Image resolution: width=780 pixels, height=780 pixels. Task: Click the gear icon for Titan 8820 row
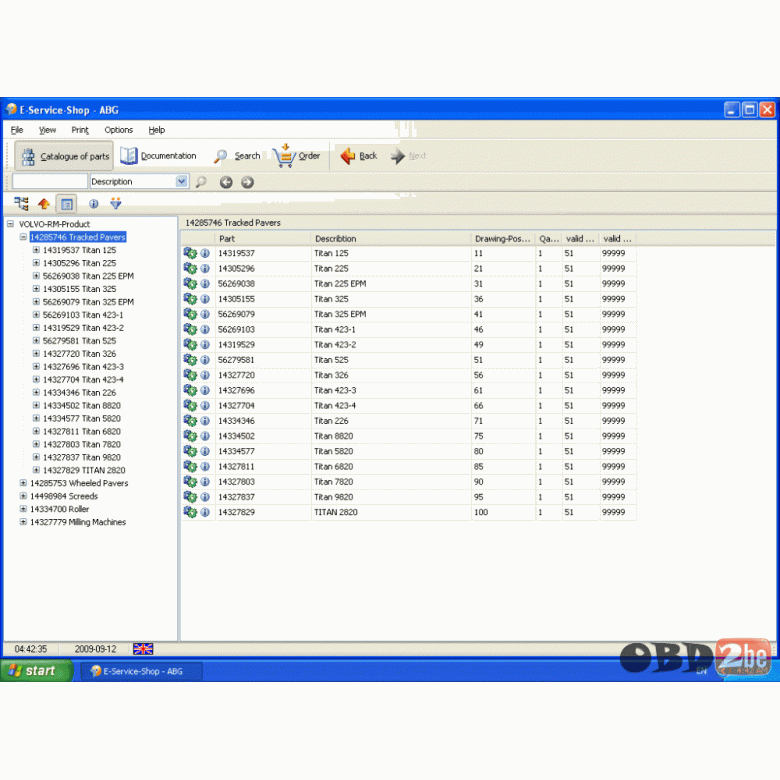190,436
